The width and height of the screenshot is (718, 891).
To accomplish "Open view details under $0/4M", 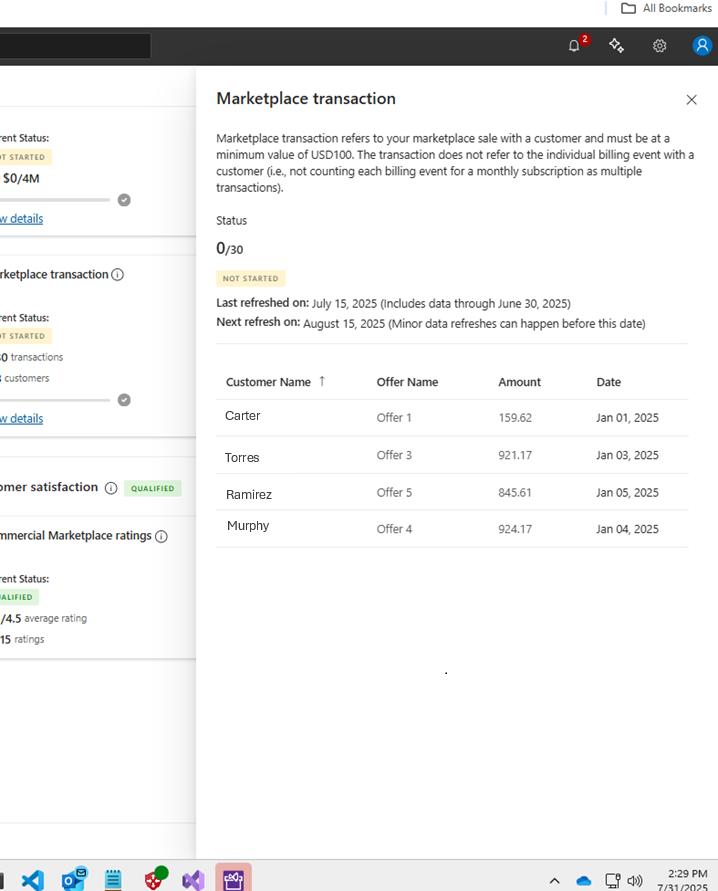I will (22, 219).
